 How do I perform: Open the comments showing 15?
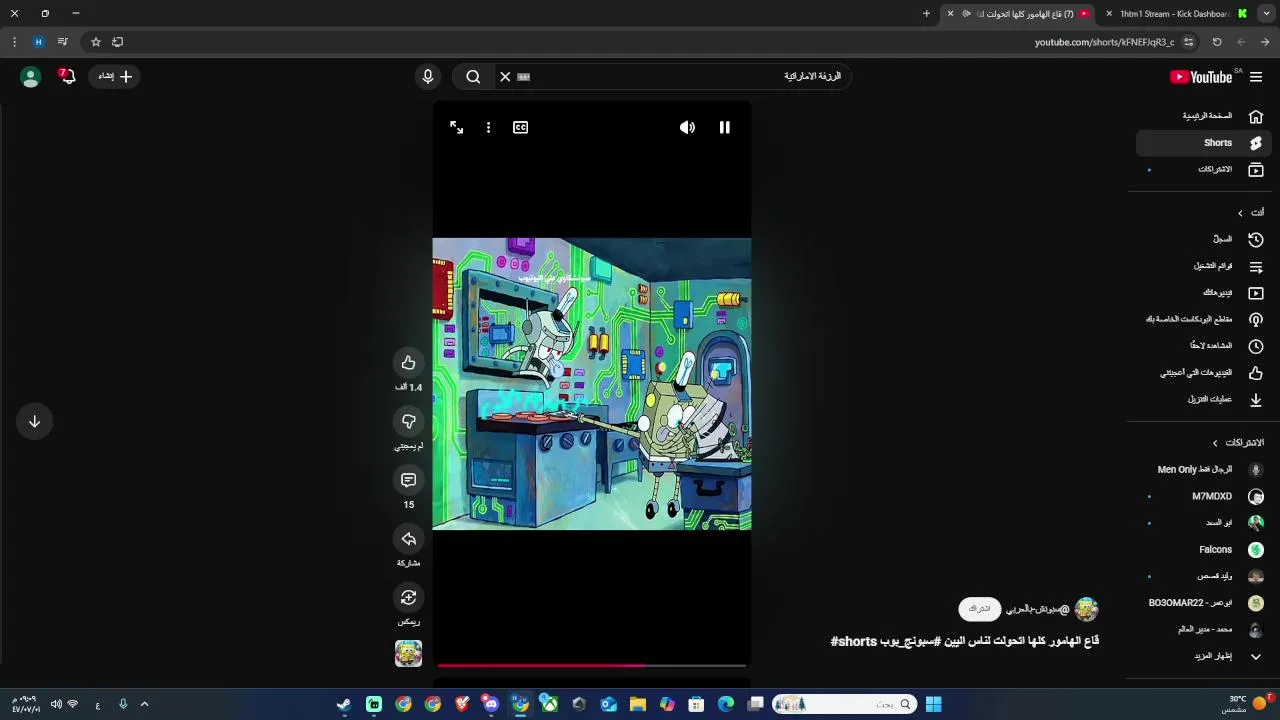point(408,480)
